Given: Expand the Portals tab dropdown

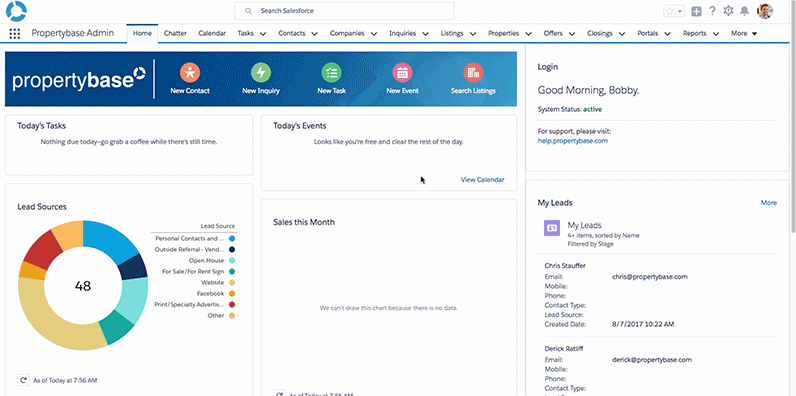Looking at the screenshot, I should click(667, 34).
